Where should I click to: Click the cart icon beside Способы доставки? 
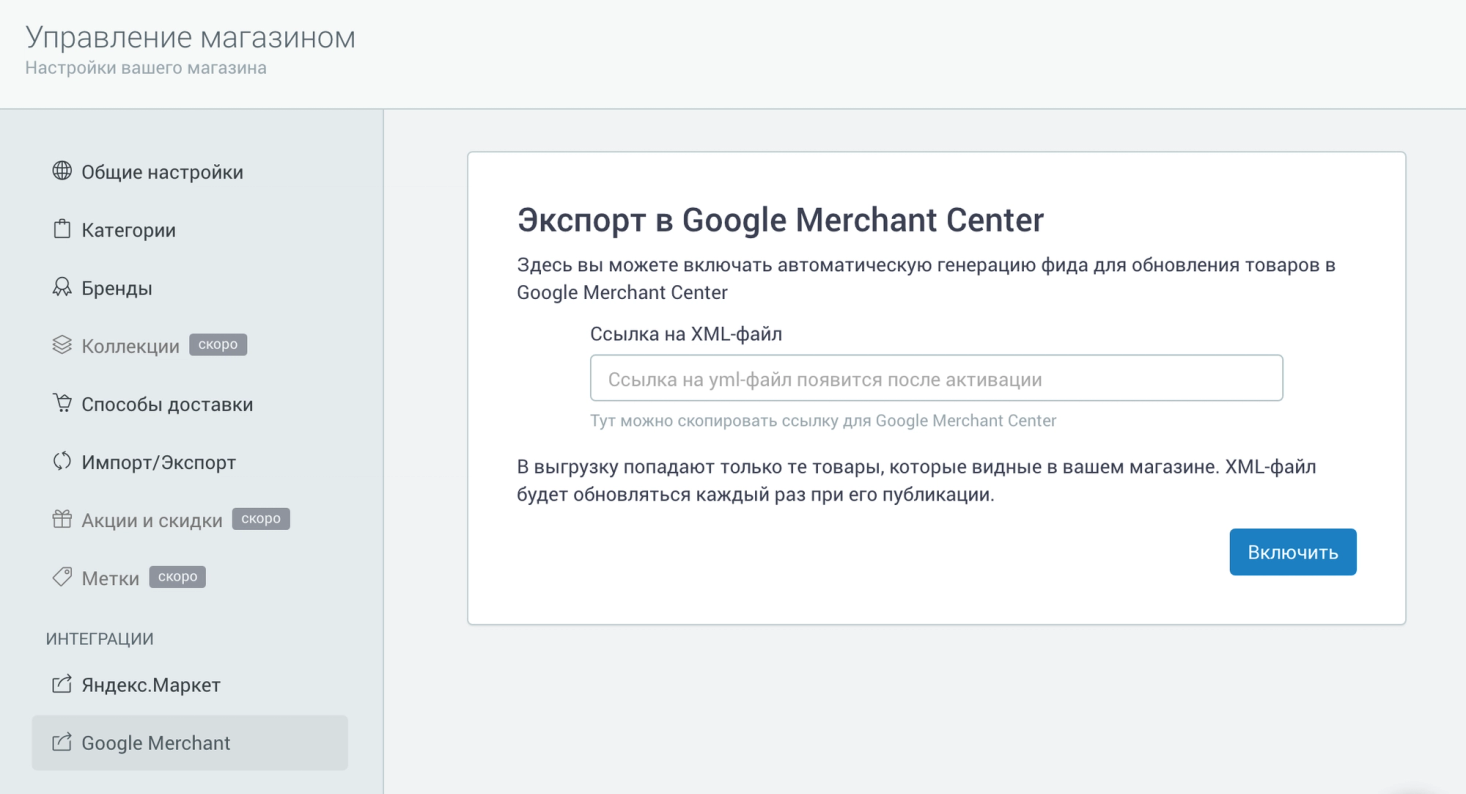click(62, 403)
